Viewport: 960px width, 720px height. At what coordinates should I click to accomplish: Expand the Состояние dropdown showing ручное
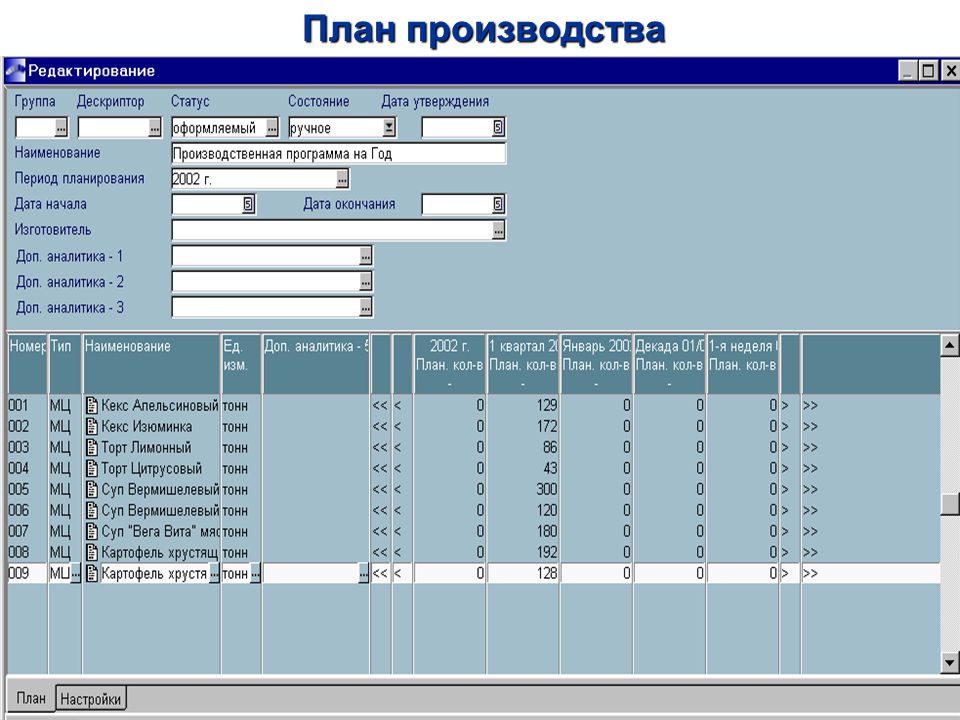click(389, 127)
